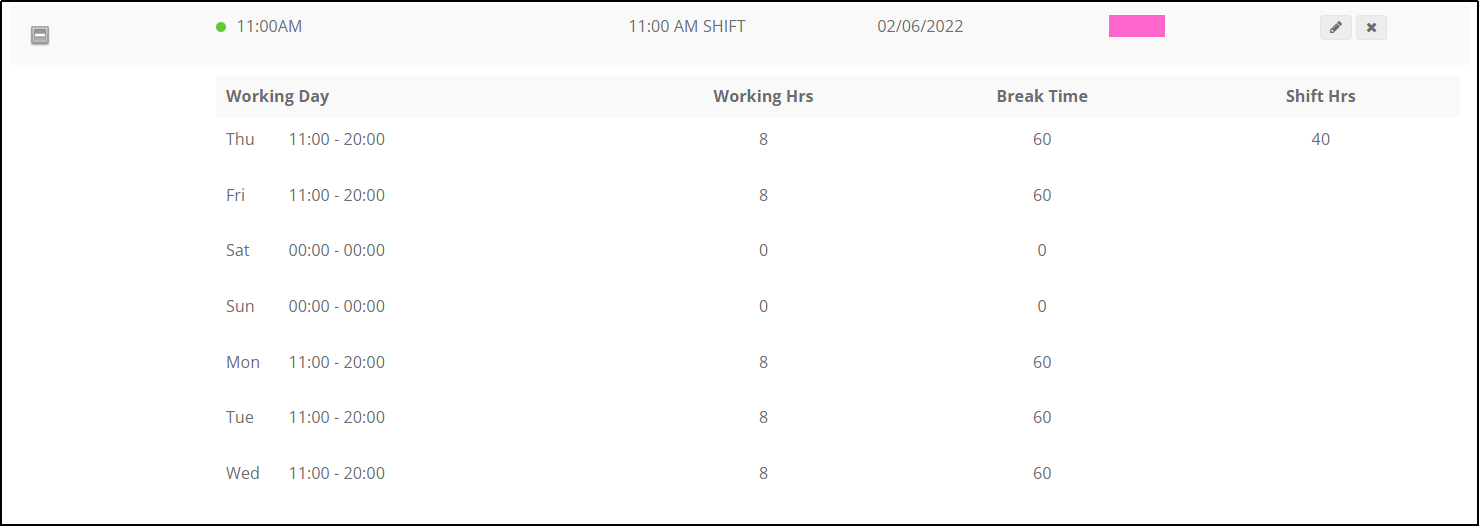Image resolution: width=1481 pixels, height=528 pixels.
Task: Select the Thu 11:00 - 20:00 row
Action: [838, 139]
